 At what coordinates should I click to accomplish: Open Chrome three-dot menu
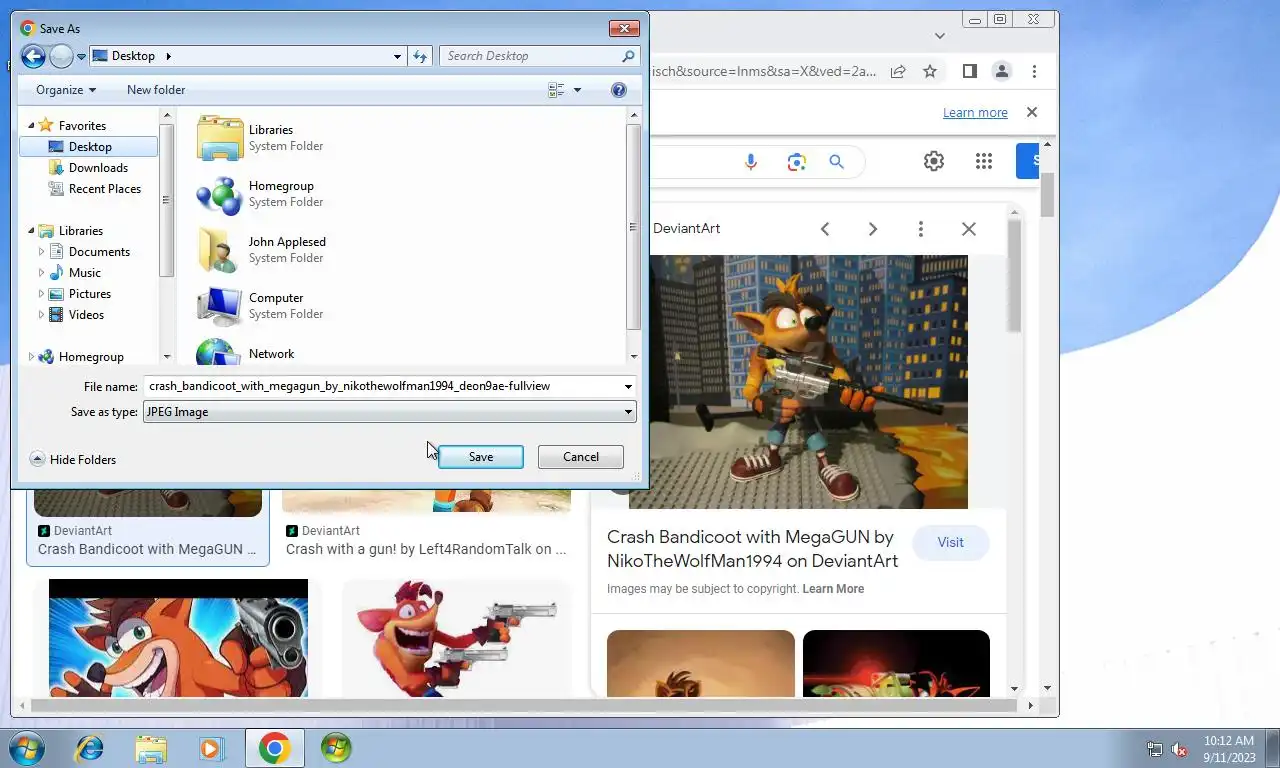(1034, 71)
